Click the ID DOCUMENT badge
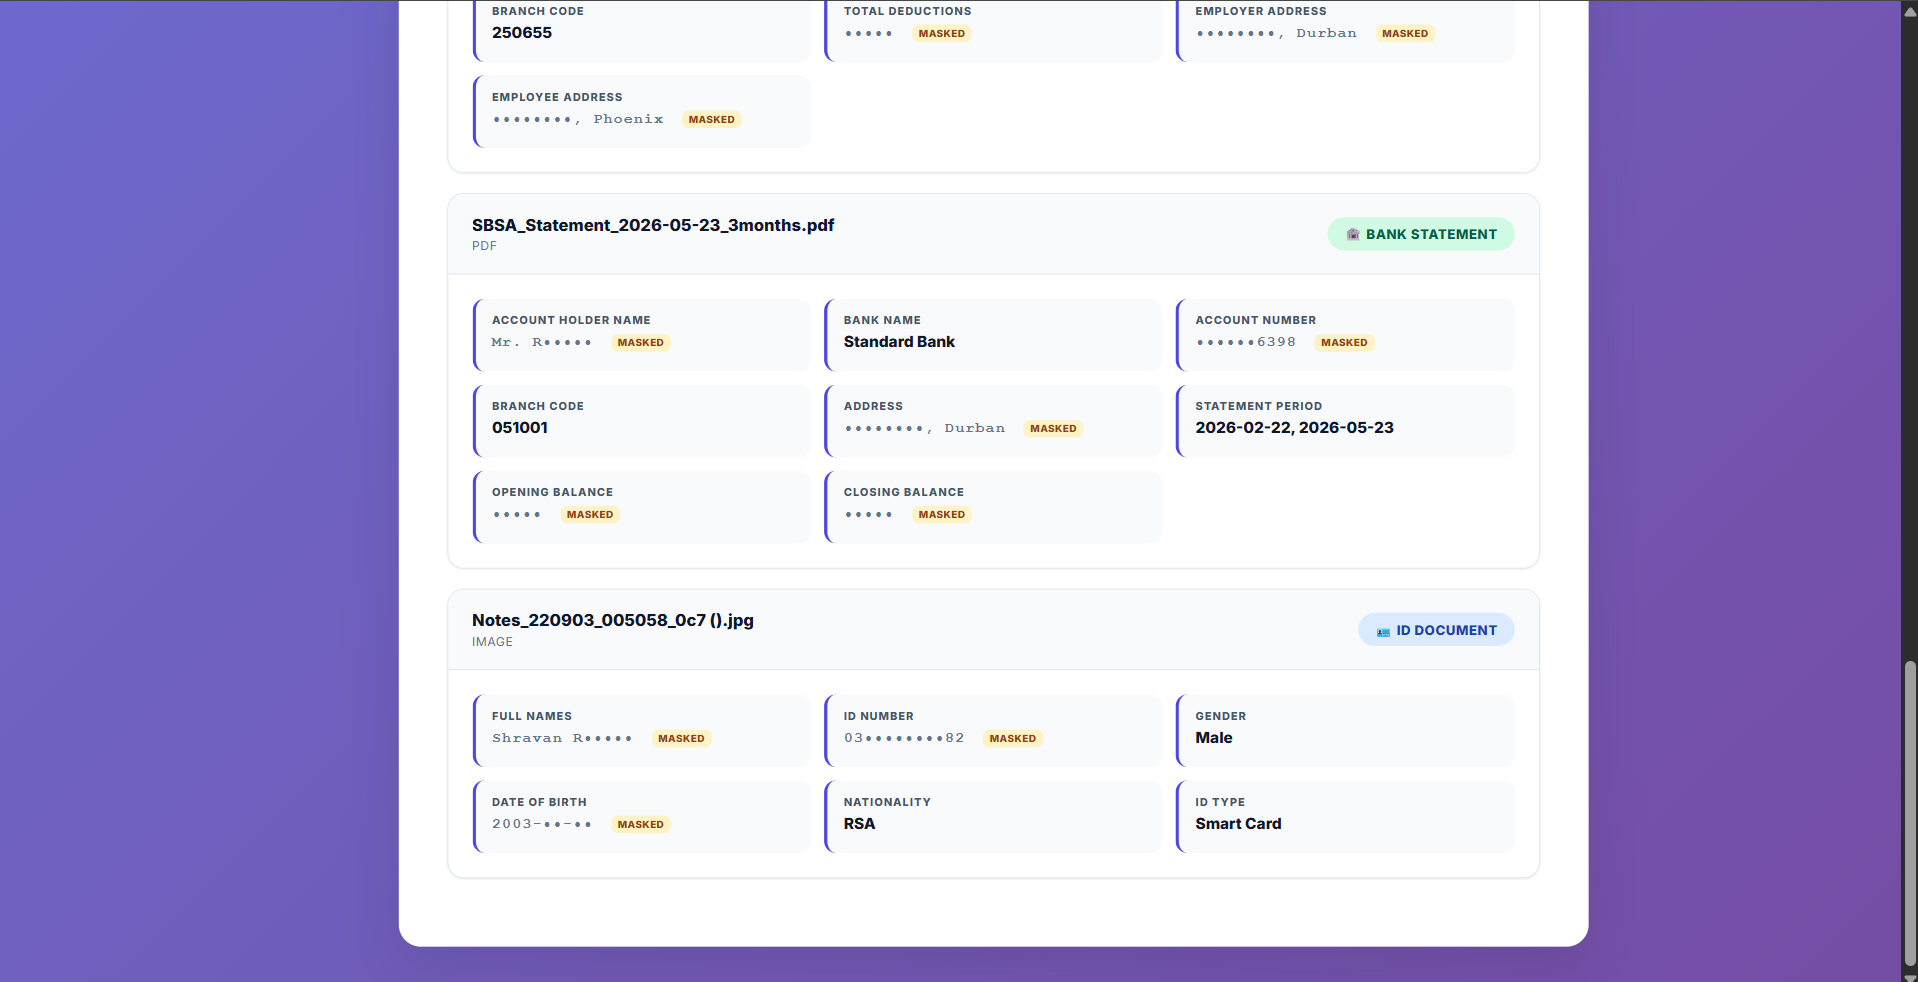 [x=1435, y=630]
